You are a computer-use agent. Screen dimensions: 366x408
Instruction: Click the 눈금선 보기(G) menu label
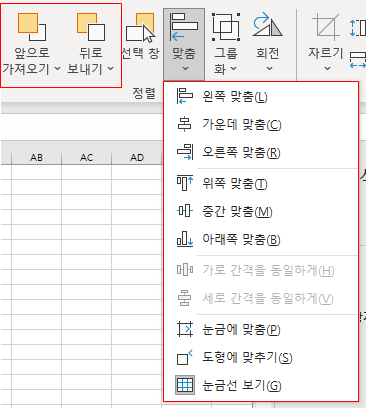click(x=242, y=385)
